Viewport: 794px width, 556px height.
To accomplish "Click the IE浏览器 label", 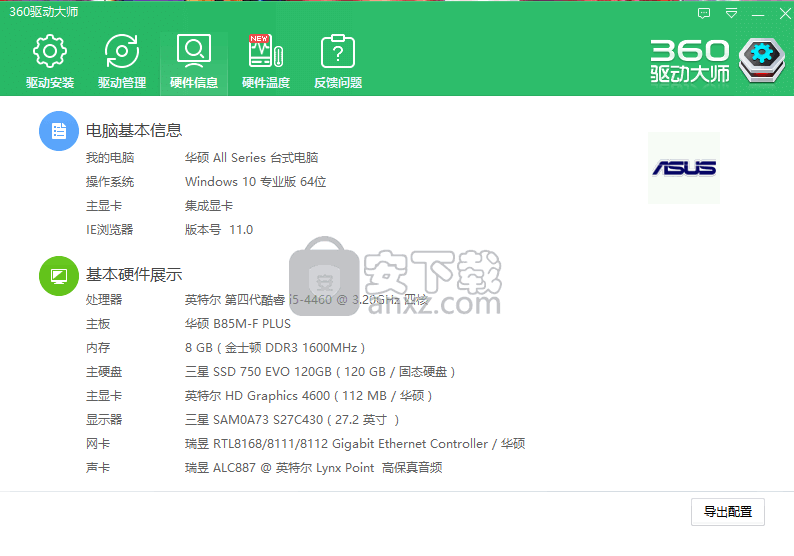I will (109, 230).
